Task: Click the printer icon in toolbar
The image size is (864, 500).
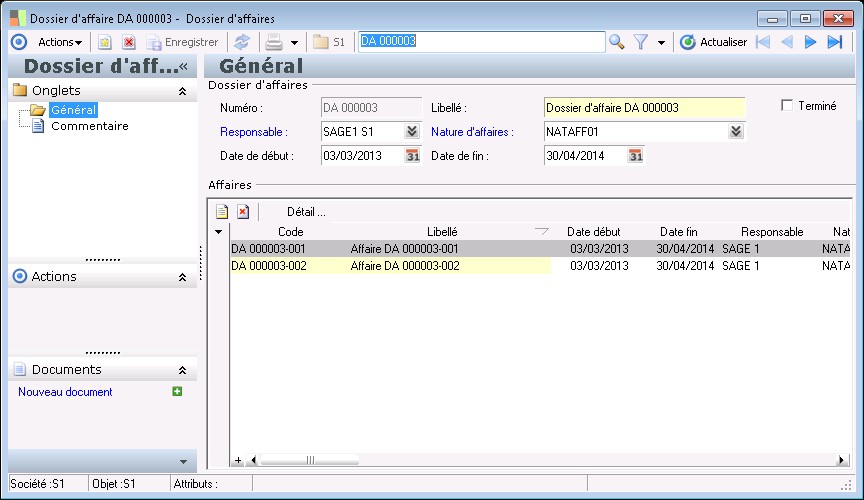Action: coord(273,42)
